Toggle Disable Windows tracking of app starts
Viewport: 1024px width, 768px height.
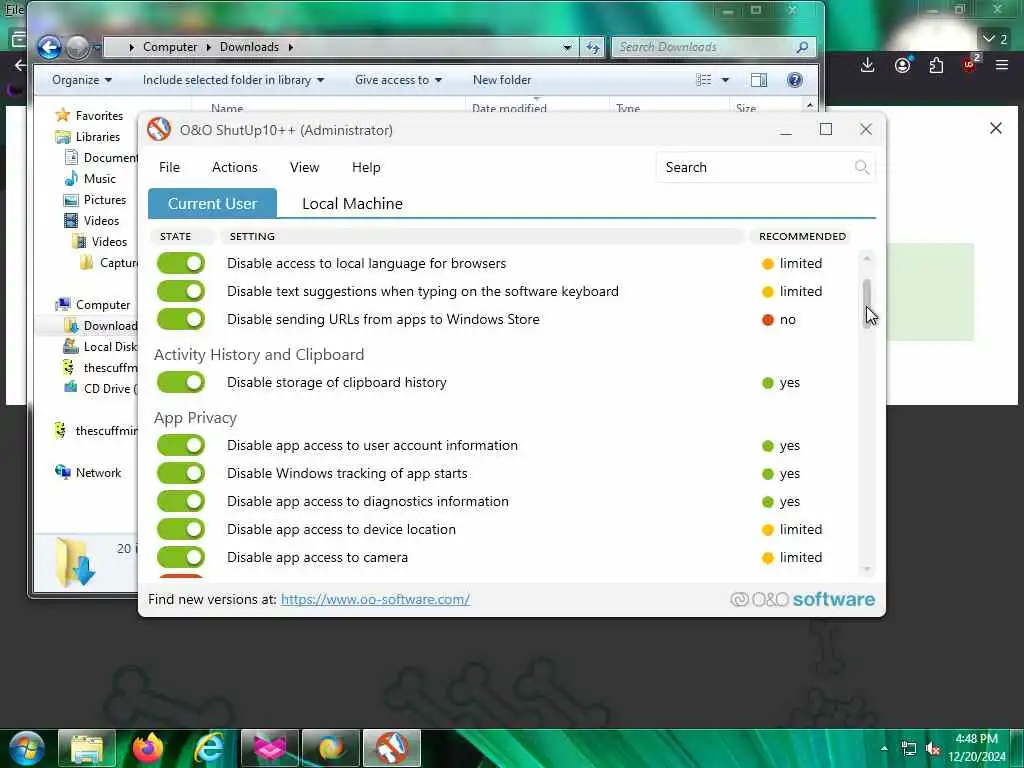pyautogui.click(x=181, y=473)
